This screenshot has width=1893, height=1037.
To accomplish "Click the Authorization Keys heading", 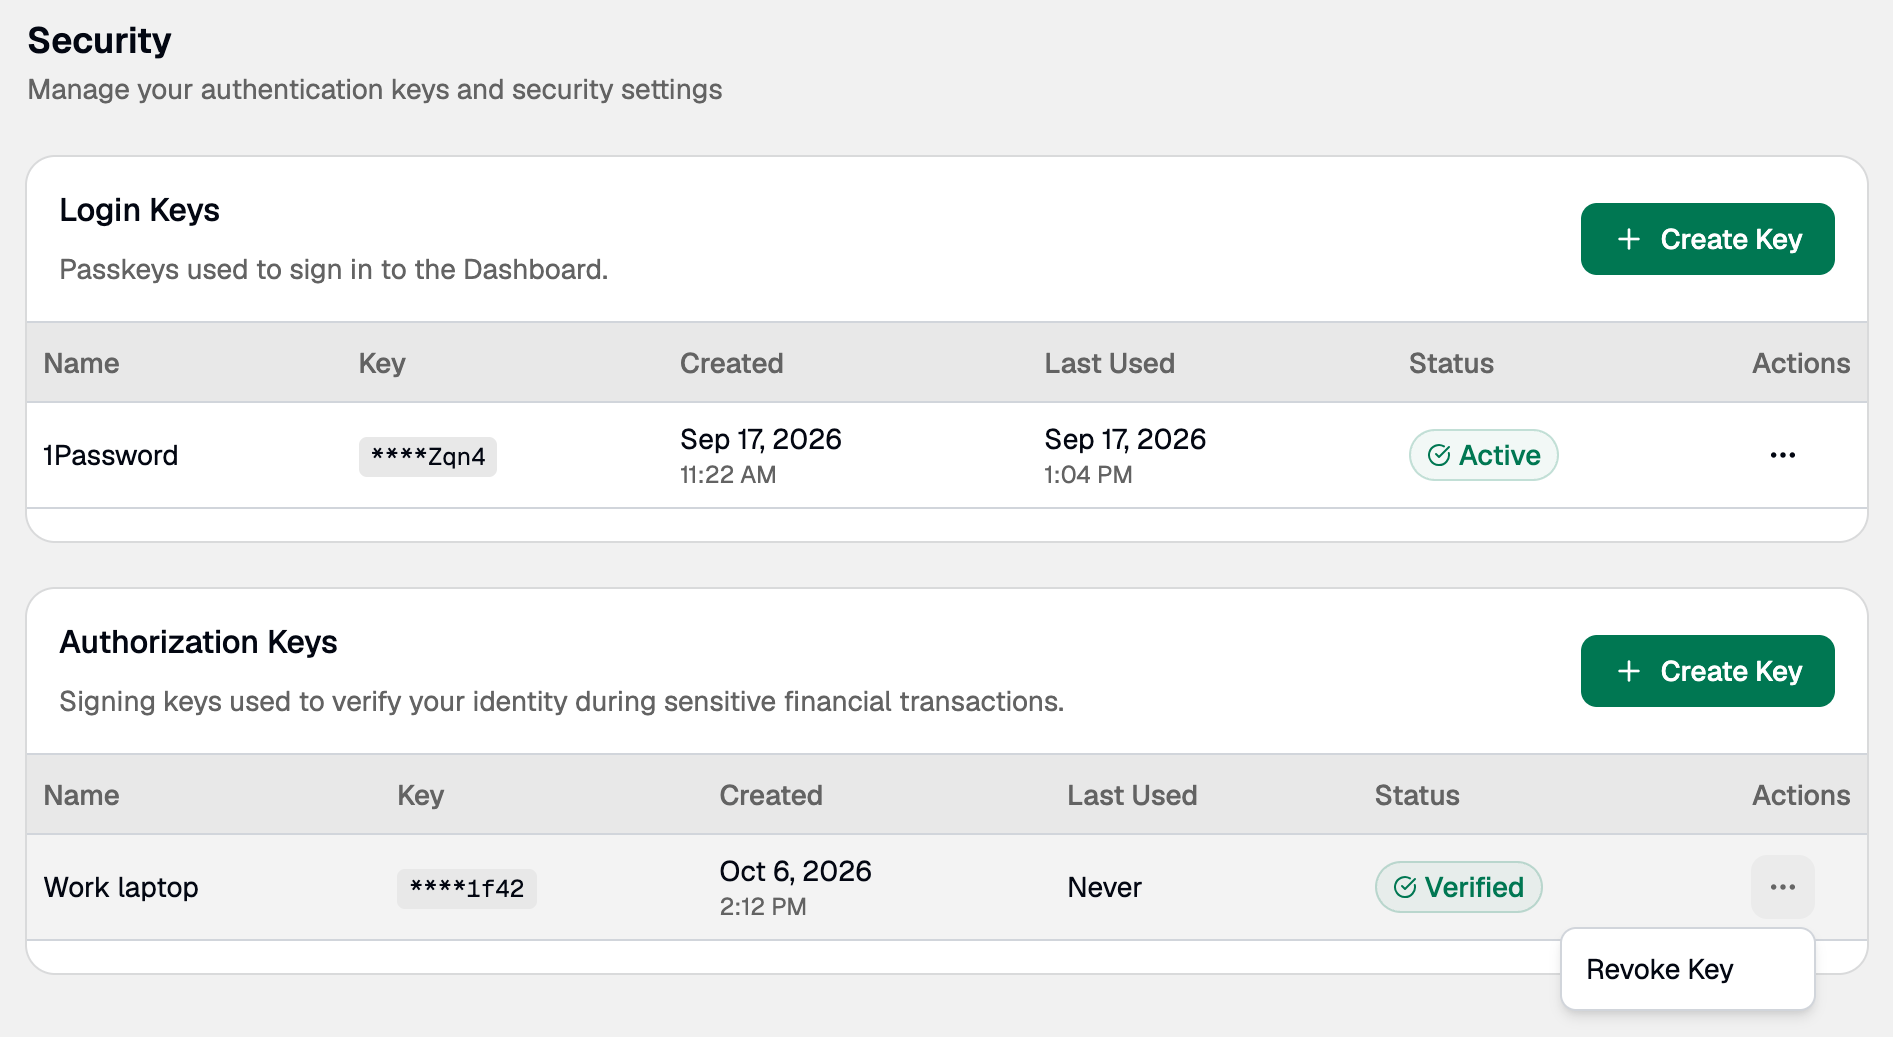I will 198,642.
